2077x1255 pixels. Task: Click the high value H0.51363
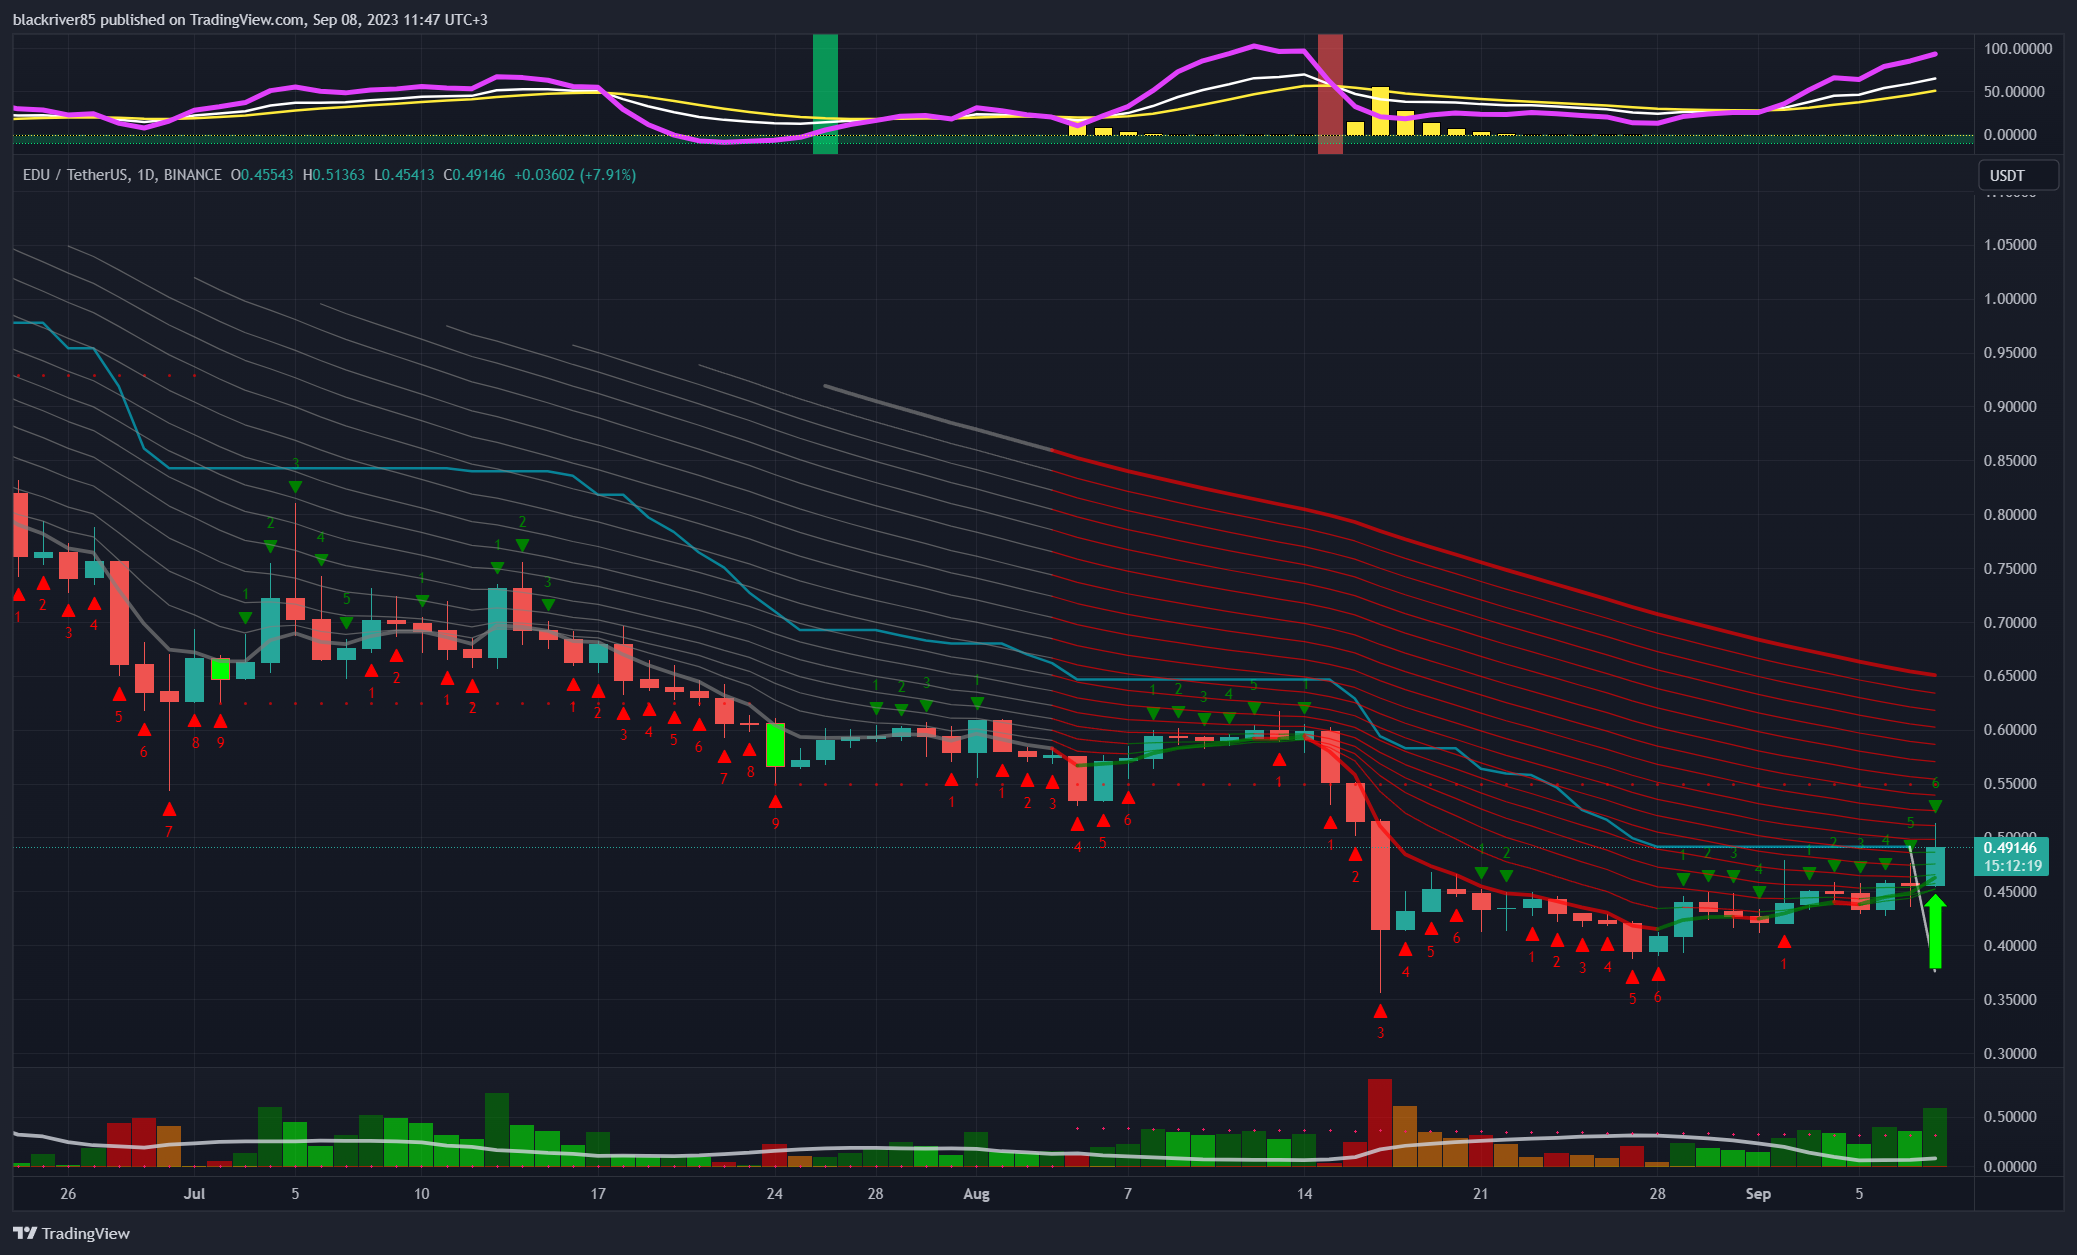(334, 175)
